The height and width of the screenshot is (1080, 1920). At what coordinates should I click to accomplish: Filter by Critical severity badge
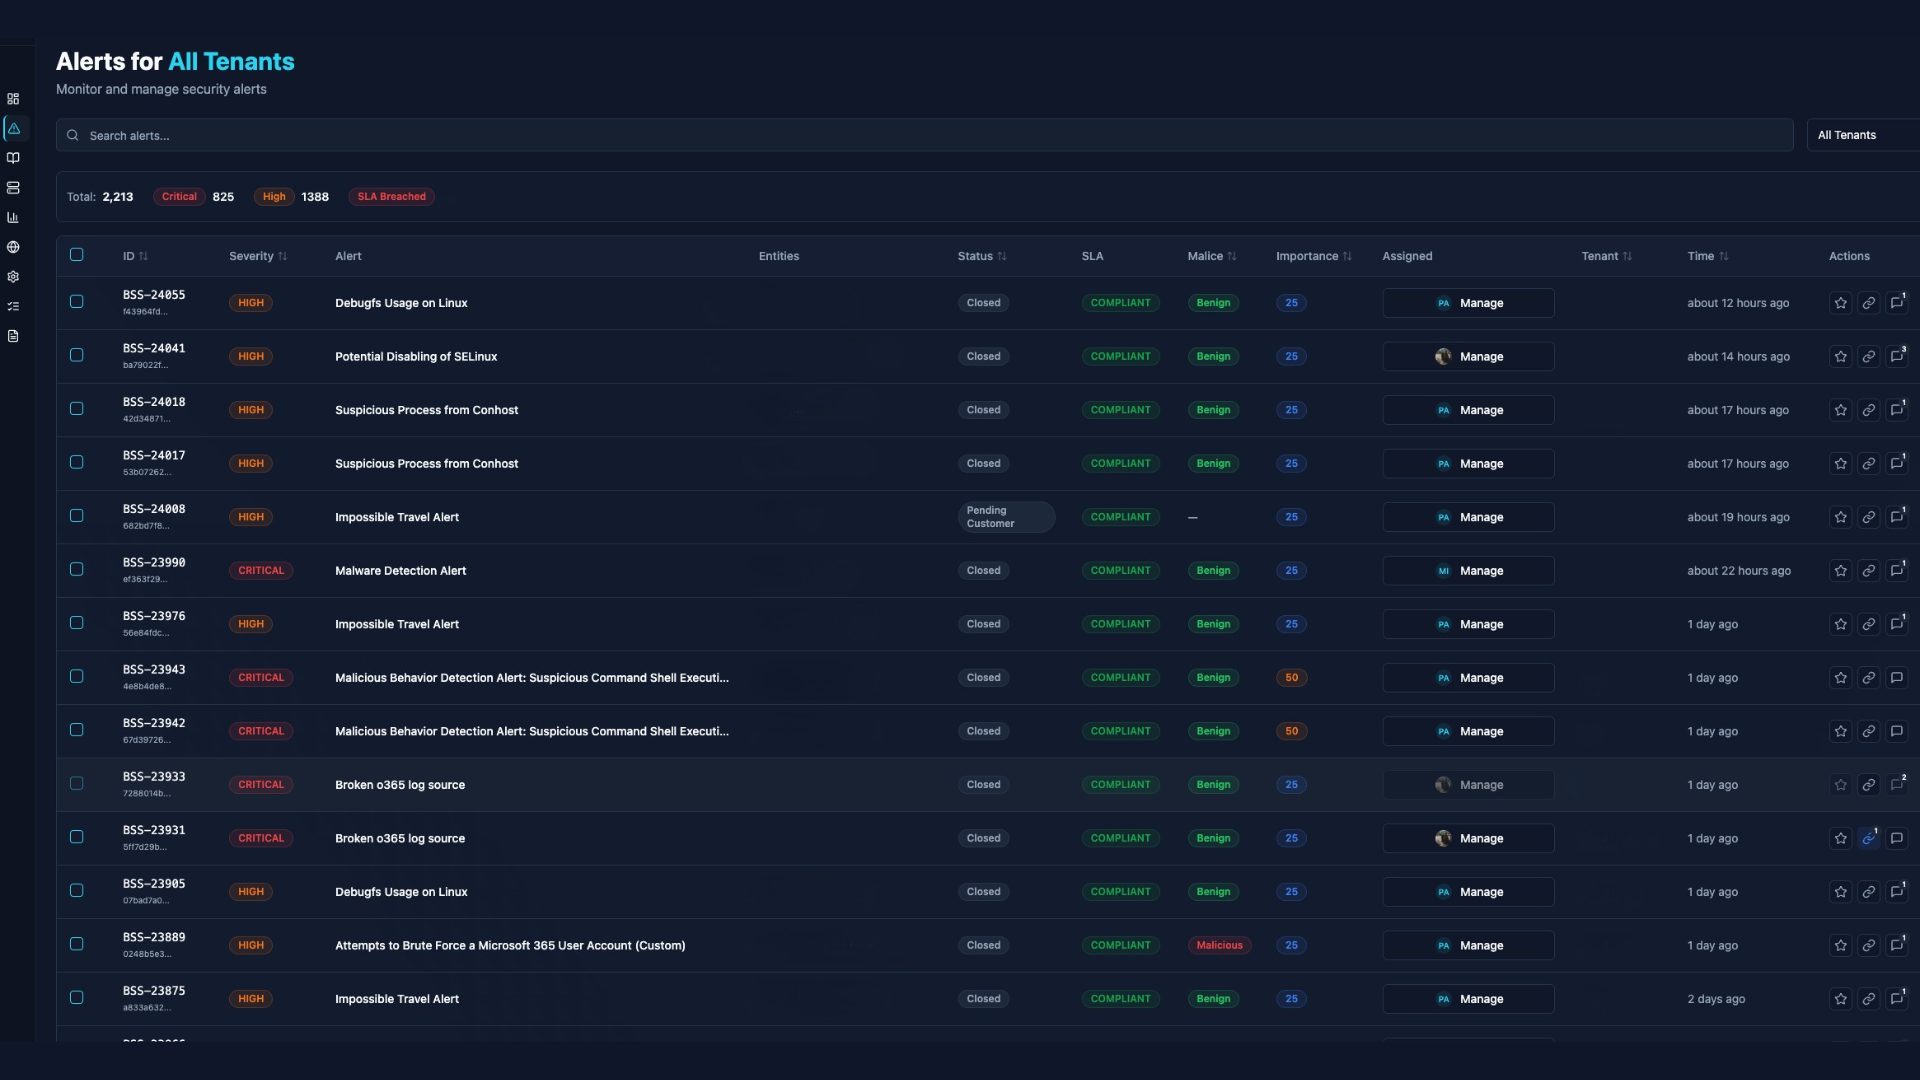click(179, 197)
